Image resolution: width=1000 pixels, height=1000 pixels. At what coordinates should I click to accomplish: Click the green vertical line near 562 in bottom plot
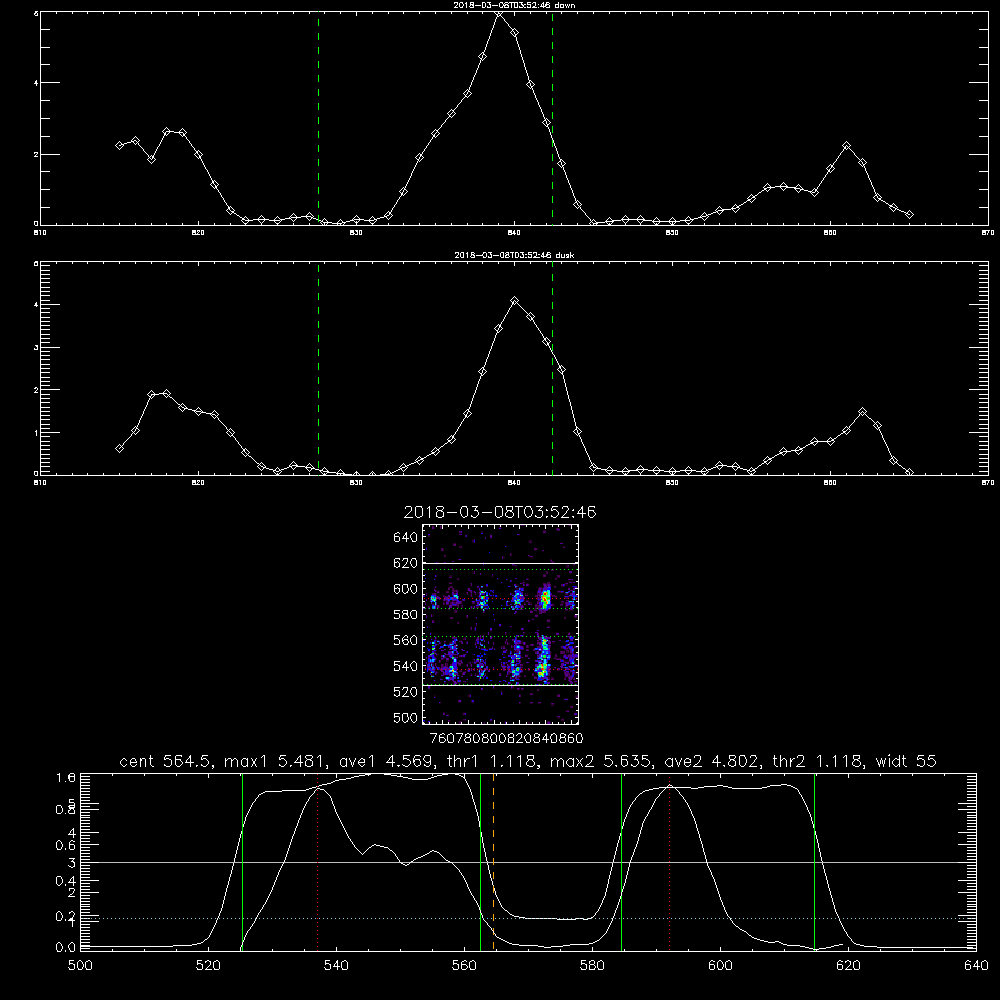[x=480, y=861]
